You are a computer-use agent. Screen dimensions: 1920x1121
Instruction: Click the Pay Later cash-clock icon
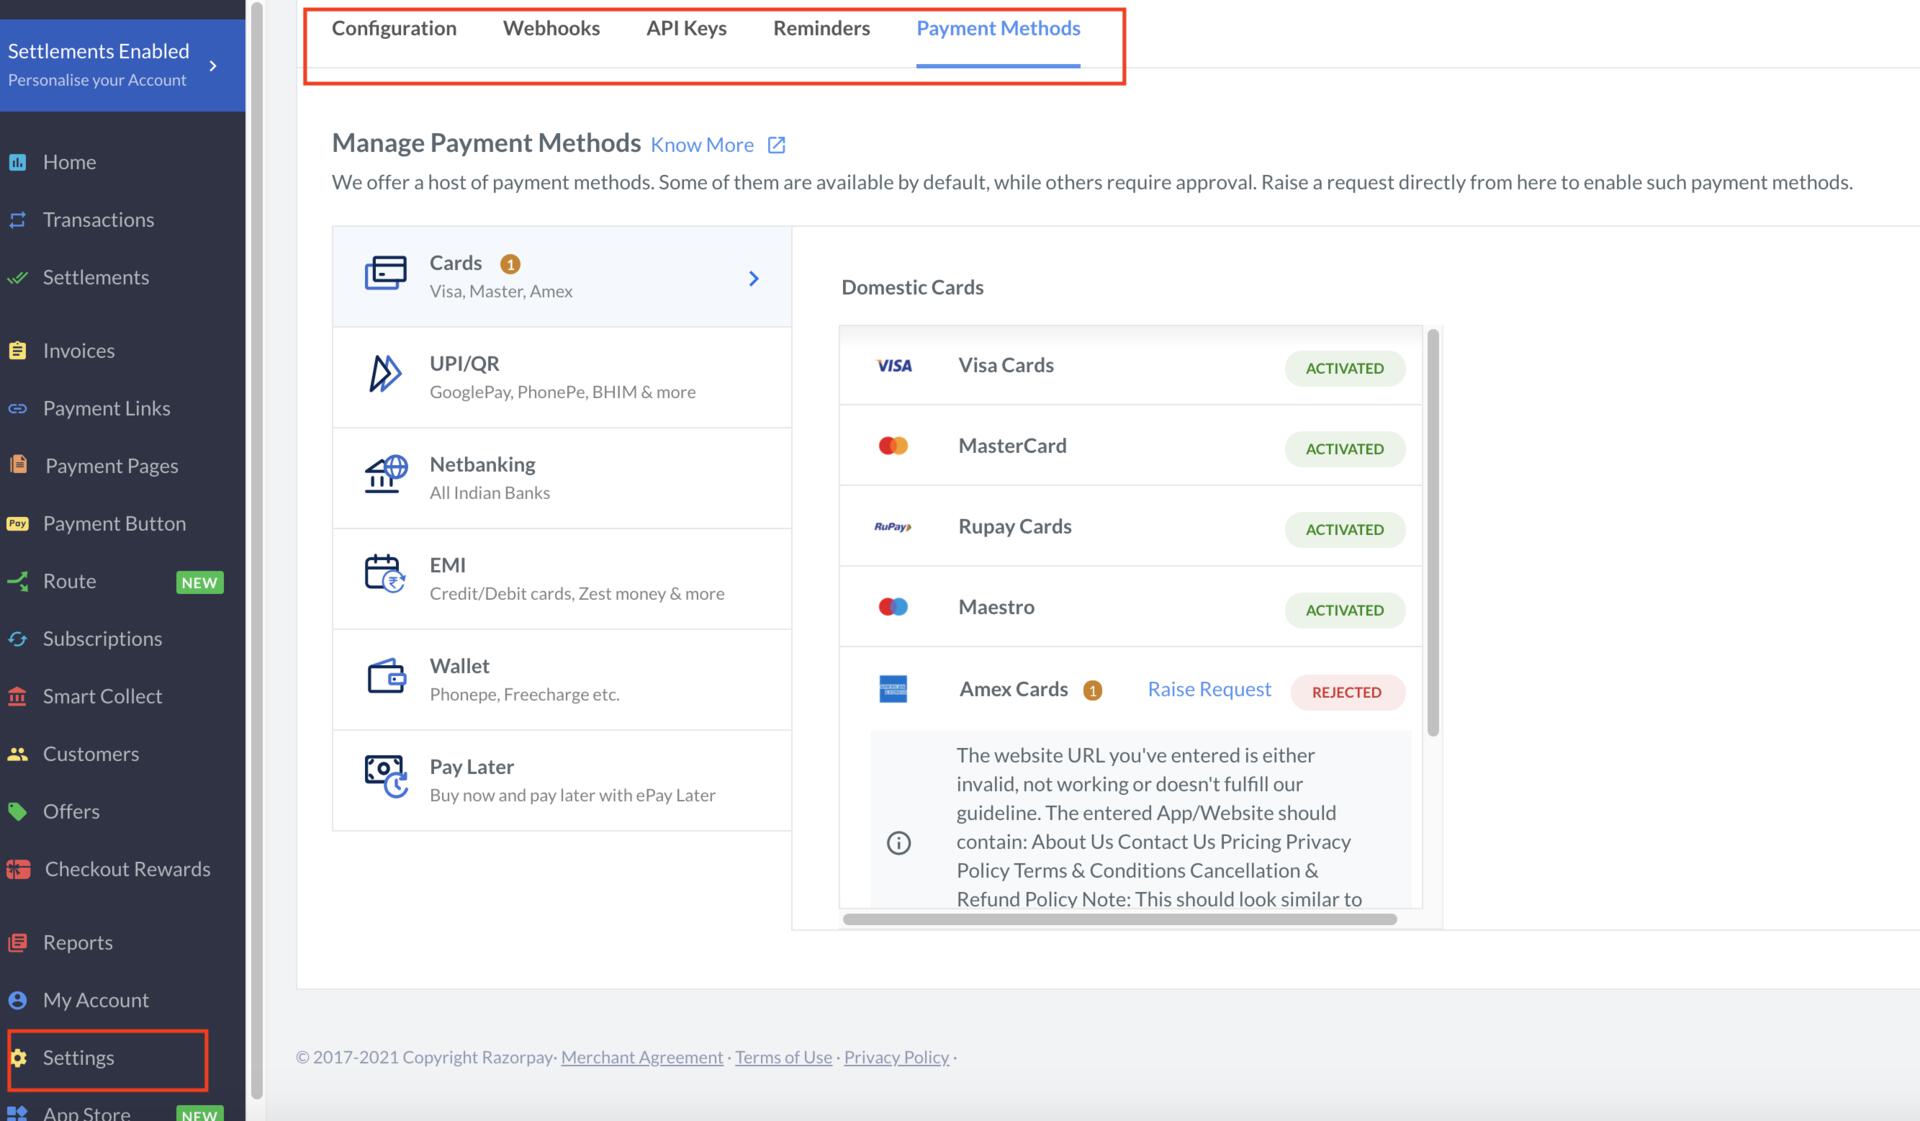tap(386, 777)
